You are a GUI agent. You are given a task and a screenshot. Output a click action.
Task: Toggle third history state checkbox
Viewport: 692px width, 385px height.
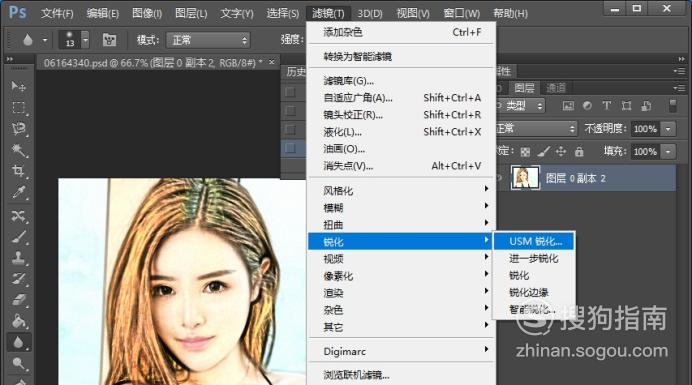(290, 129)
